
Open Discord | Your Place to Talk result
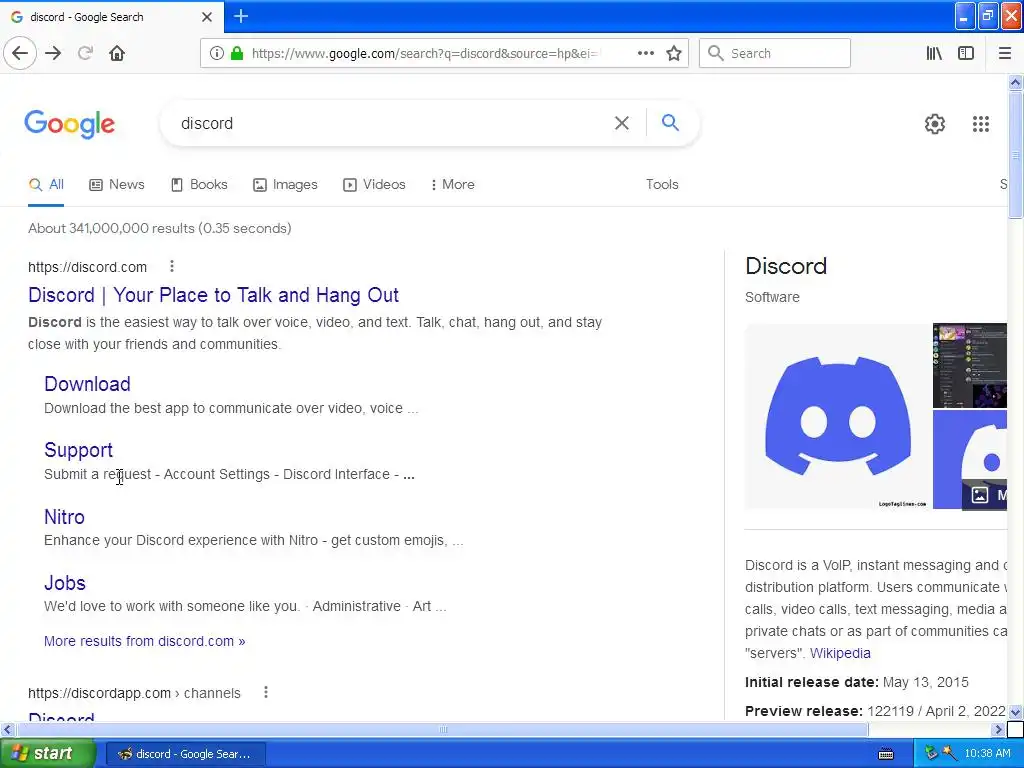214,295
